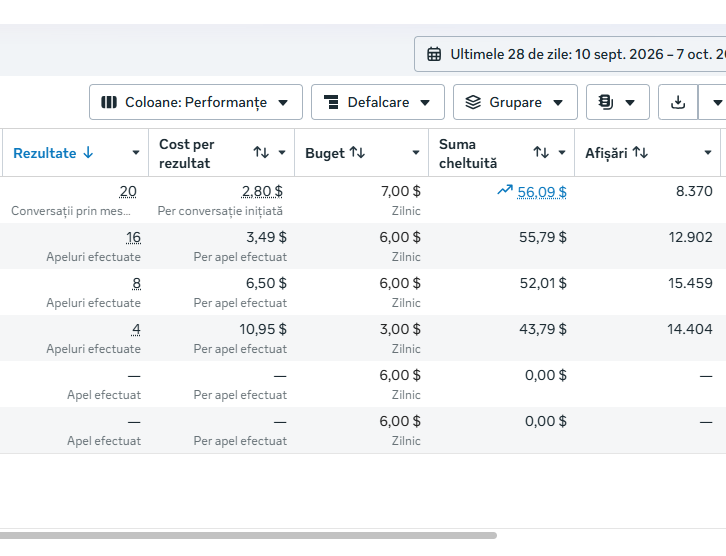Open the reports stacked-document icon dropdown
Image resolution: width=726 pixels, height=556 pixels.
pos(618,102)
